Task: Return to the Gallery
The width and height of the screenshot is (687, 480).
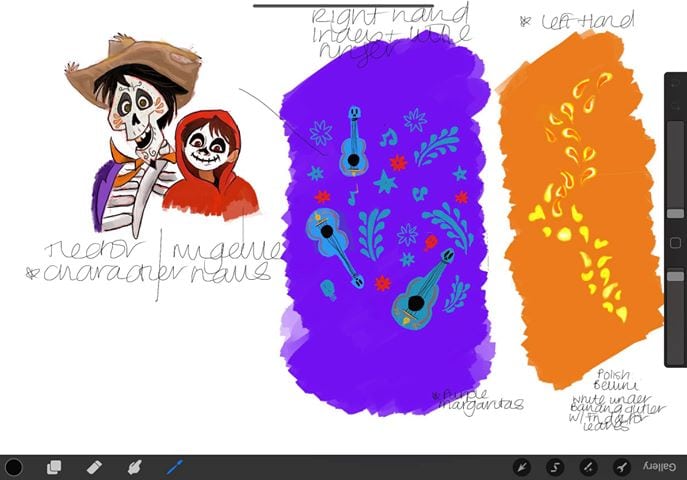Action: click(660, 467)
